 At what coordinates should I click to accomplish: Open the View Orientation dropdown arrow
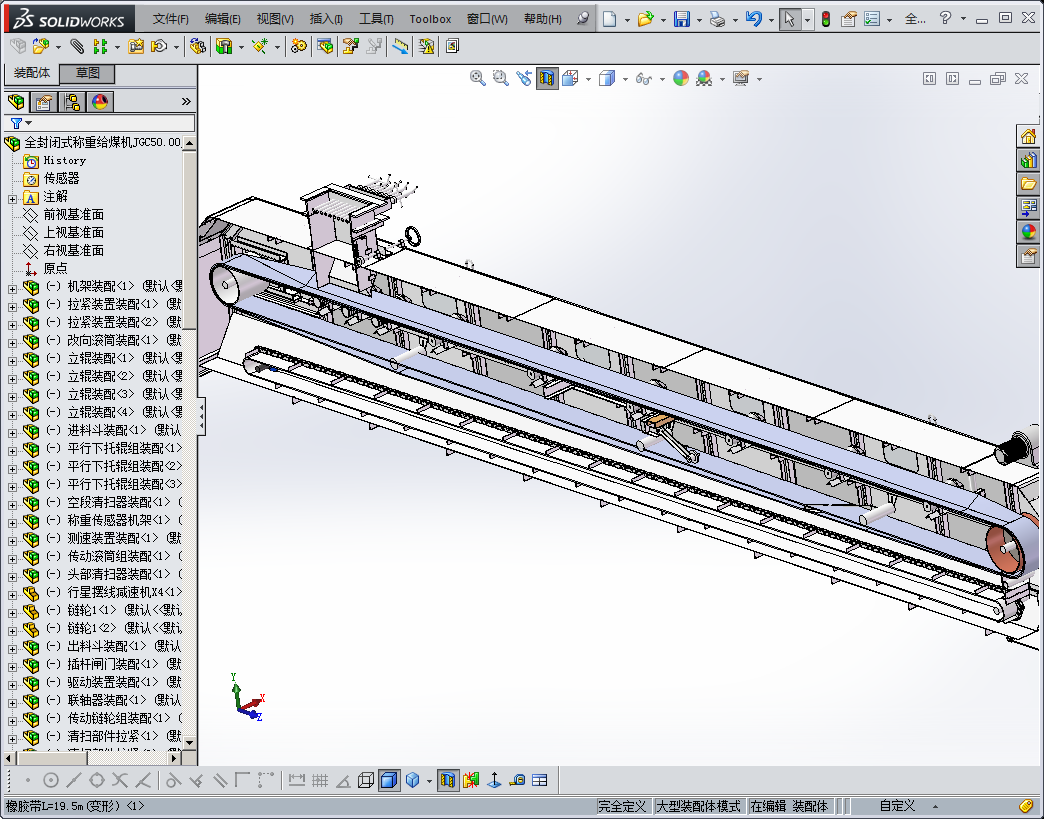point(588,79)
